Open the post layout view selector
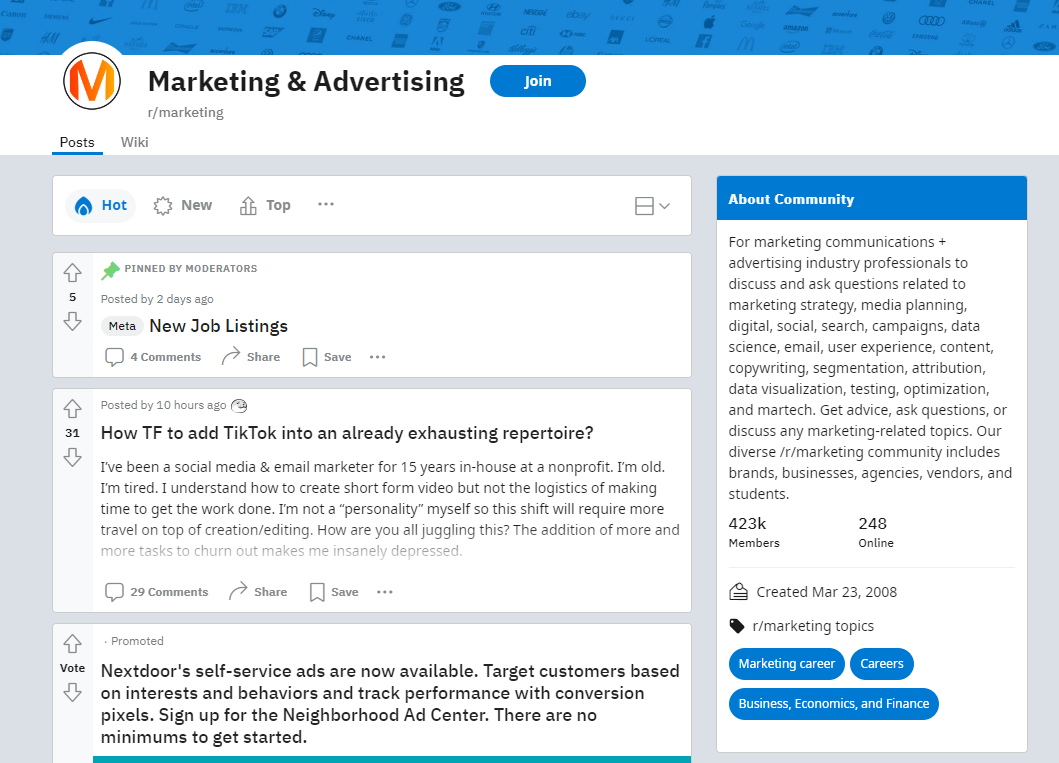Image resolution: width=1059 pixels, height=763 pixels. (x=649, y=204)
